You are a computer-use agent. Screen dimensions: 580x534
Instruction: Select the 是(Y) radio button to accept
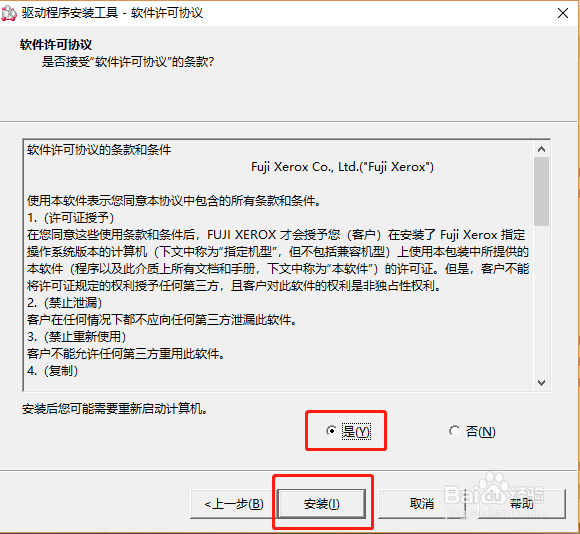[348, 431]
